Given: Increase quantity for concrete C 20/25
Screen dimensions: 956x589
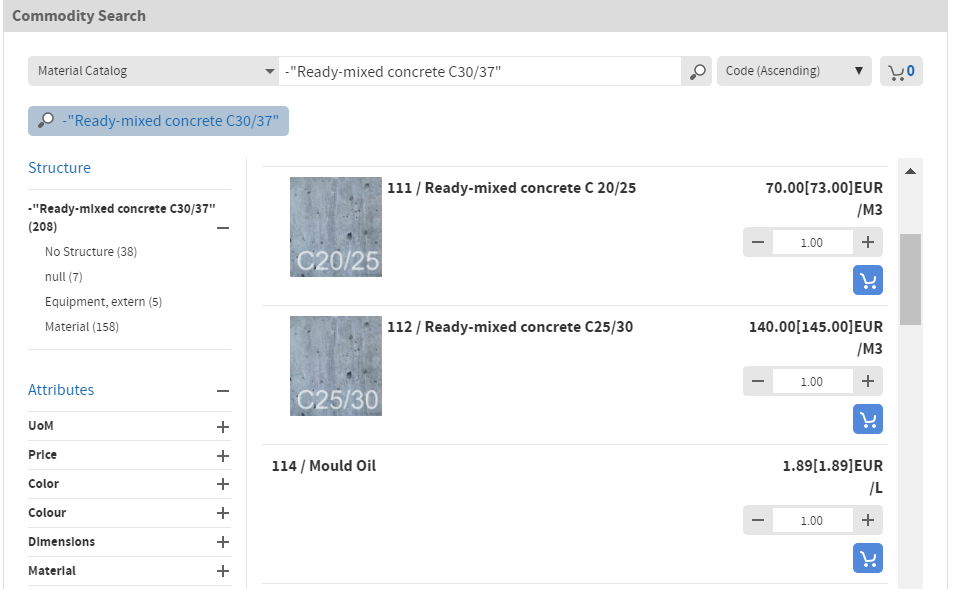Looking at the screenshot, I should 868,243.
